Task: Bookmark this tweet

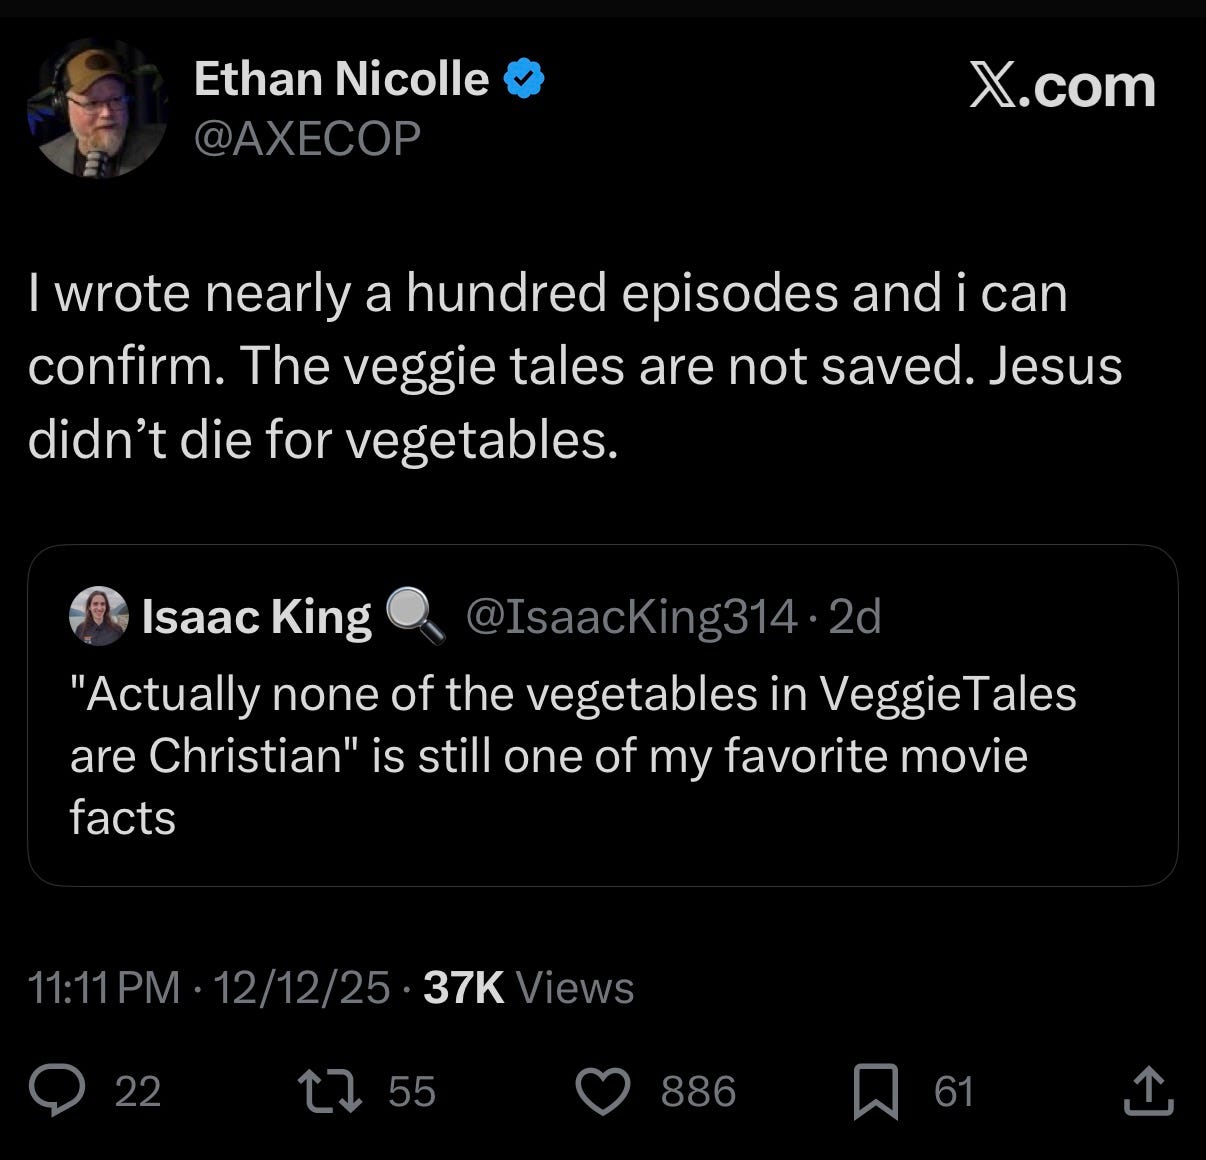Action: coord(874,1092)
